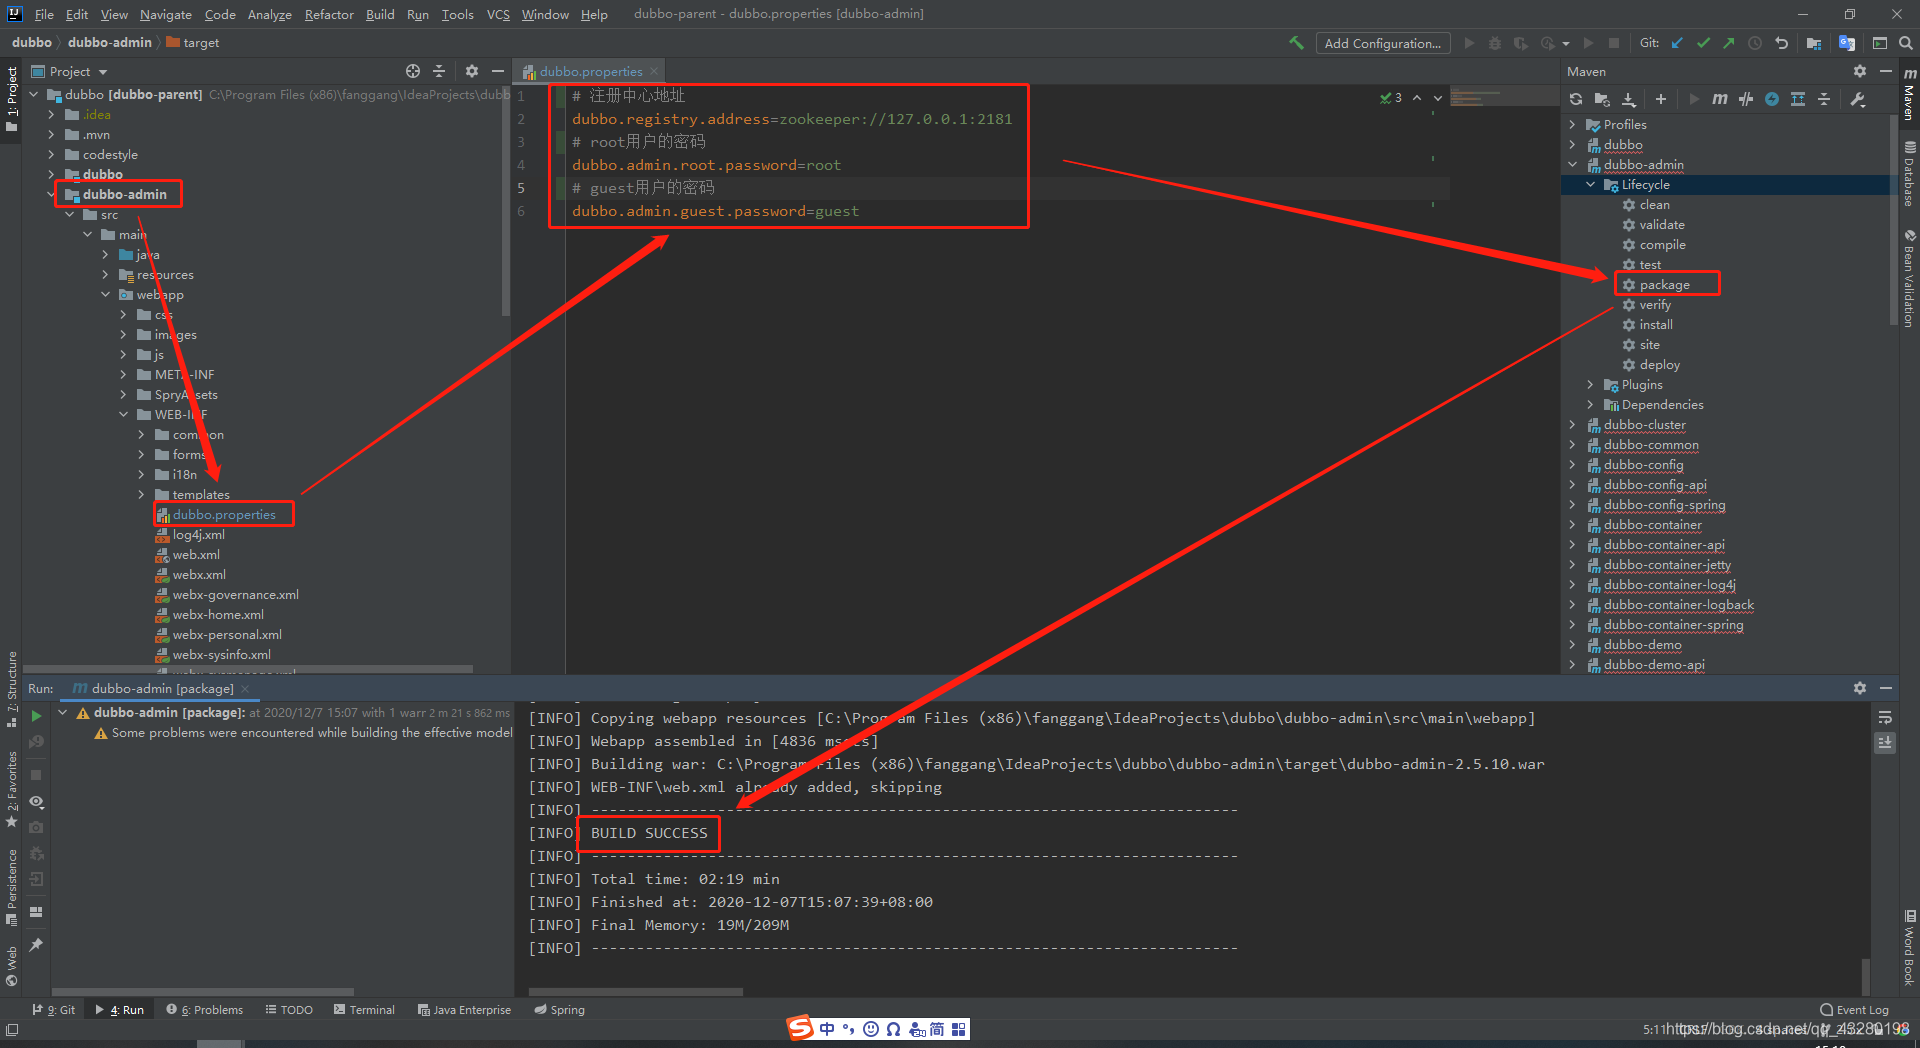Screen dimensions: 1920x1048
Task: Expand the Dependencies node in Maven
Action: pyautogui.click(x=1591, y=404)
